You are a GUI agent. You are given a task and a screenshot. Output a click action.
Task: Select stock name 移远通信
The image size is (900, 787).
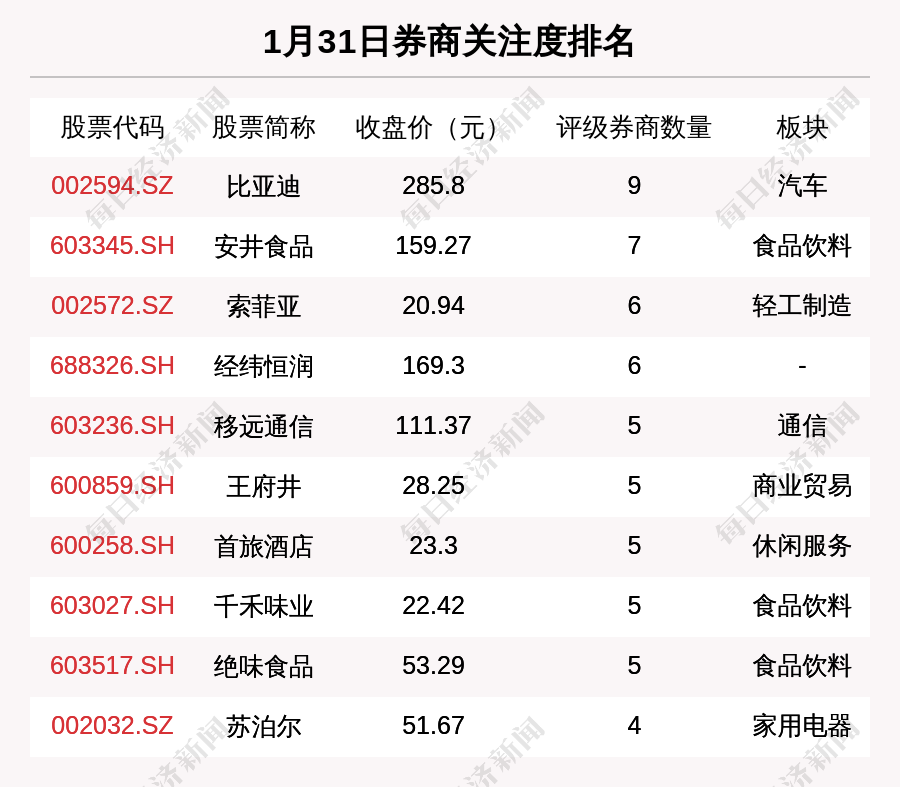coord(263,427)
